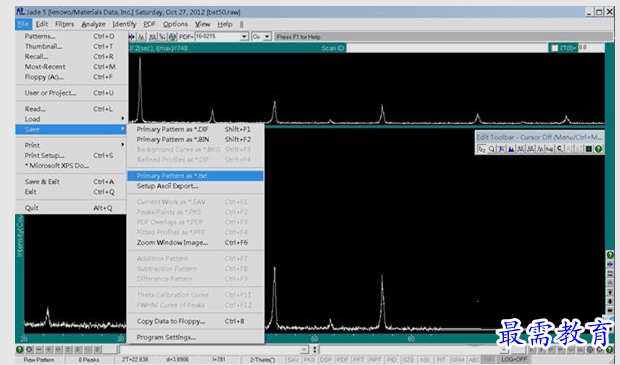Expand the Load submenu
This screenshot has width=620, height=365.
click(x=71, y=119)
